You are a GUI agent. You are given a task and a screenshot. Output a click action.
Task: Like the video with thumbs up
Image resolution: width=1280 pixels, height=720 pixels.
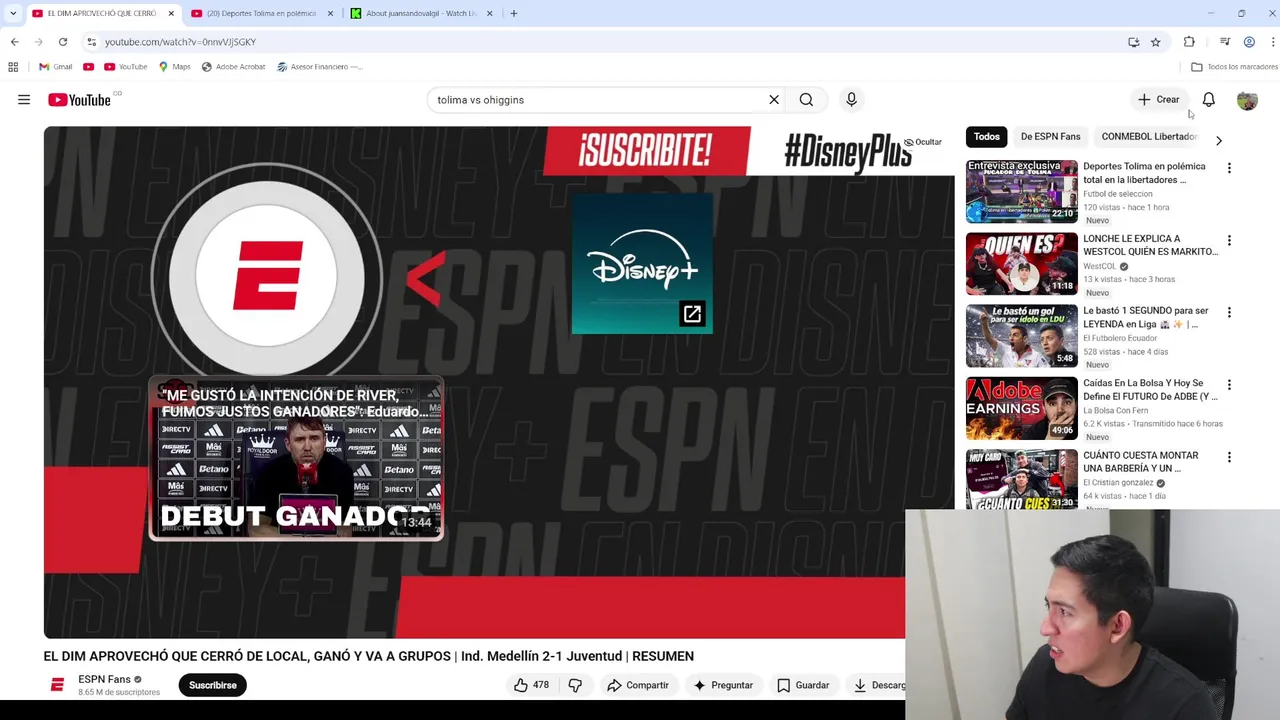point(531,685)
